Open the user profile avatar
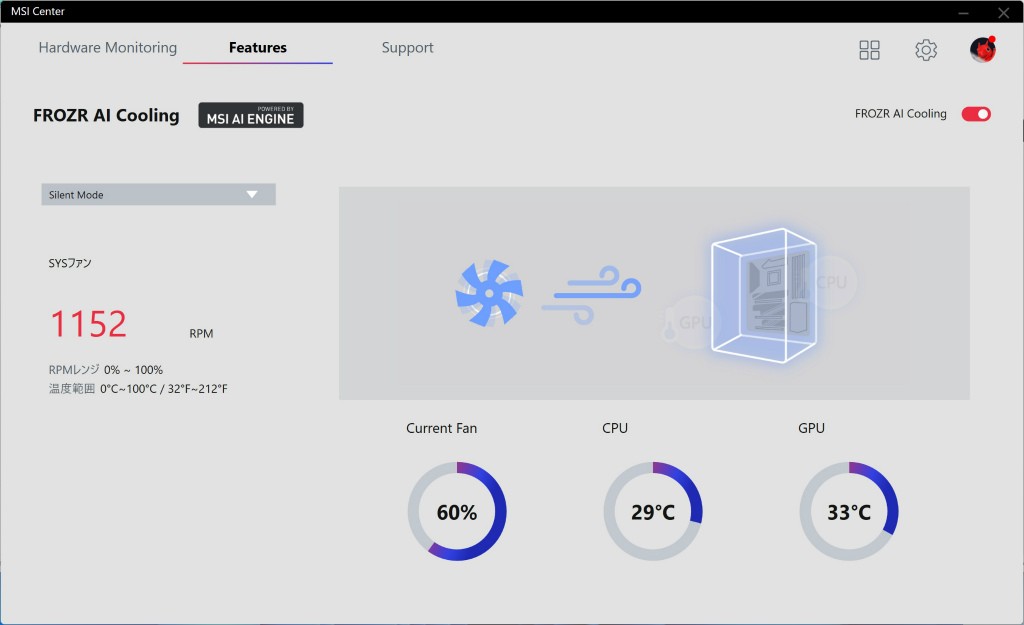The height and width of the screenshot is (625, 1024). 982,50
